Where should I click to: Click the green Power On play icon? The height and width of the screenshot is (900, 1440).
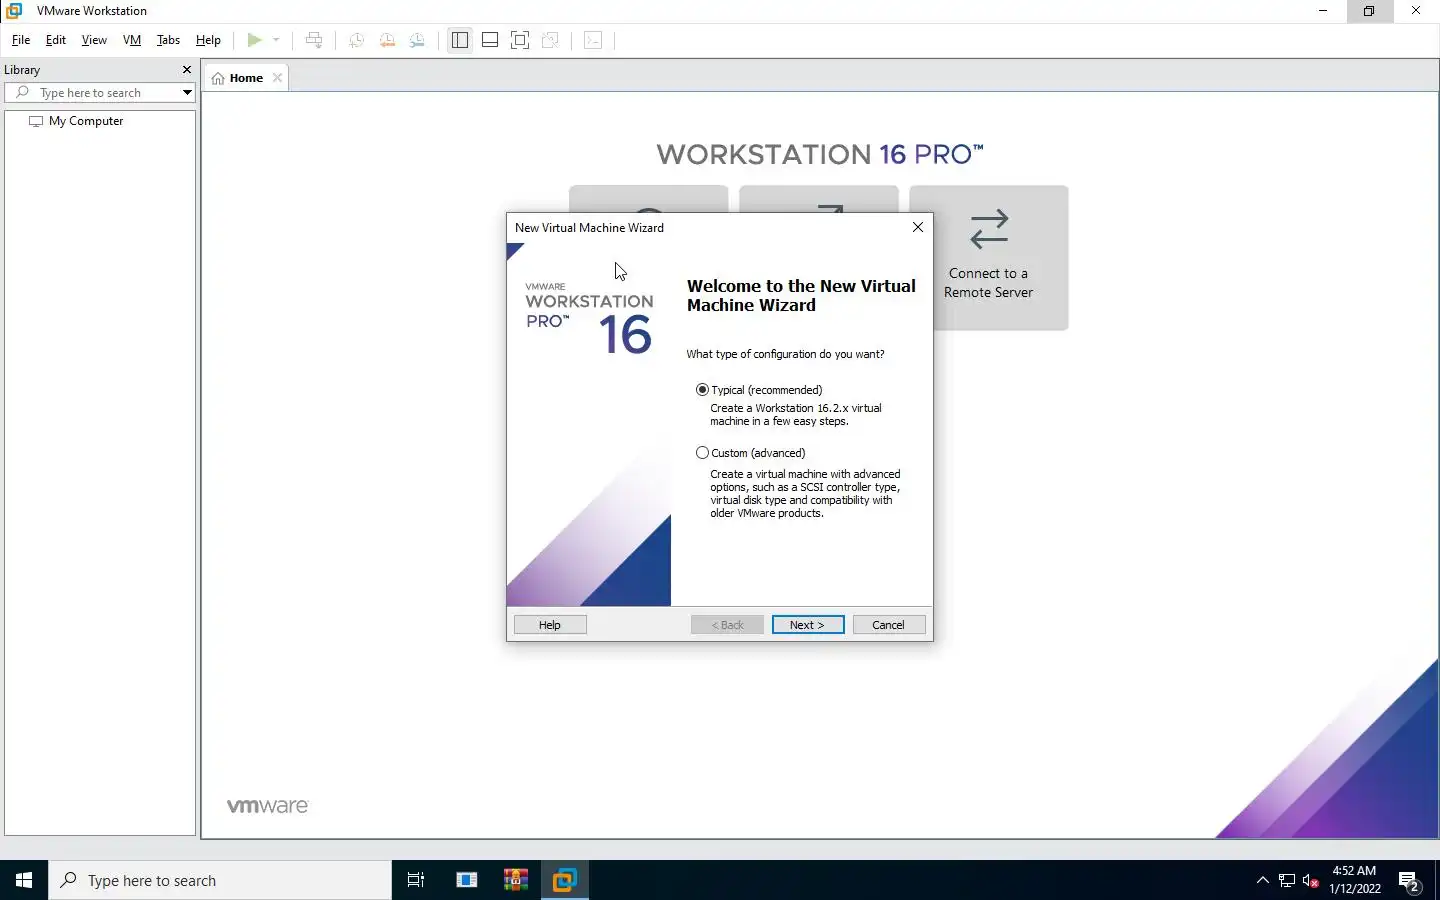point(254,40)
